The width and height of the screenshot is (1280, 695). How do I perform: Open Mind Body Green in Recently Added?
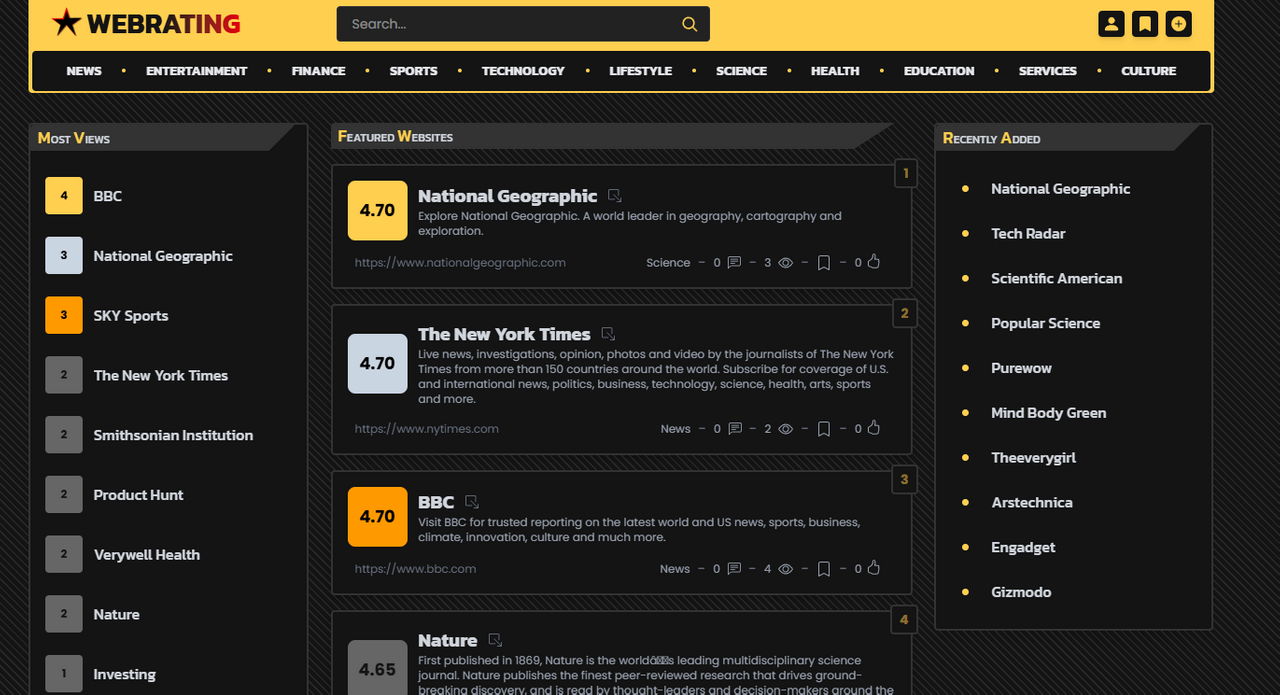pos(1048,413)
